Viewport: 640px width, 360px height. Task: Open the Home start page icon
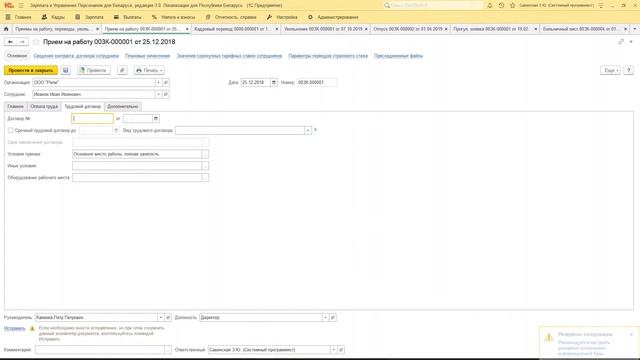[6, 29]
